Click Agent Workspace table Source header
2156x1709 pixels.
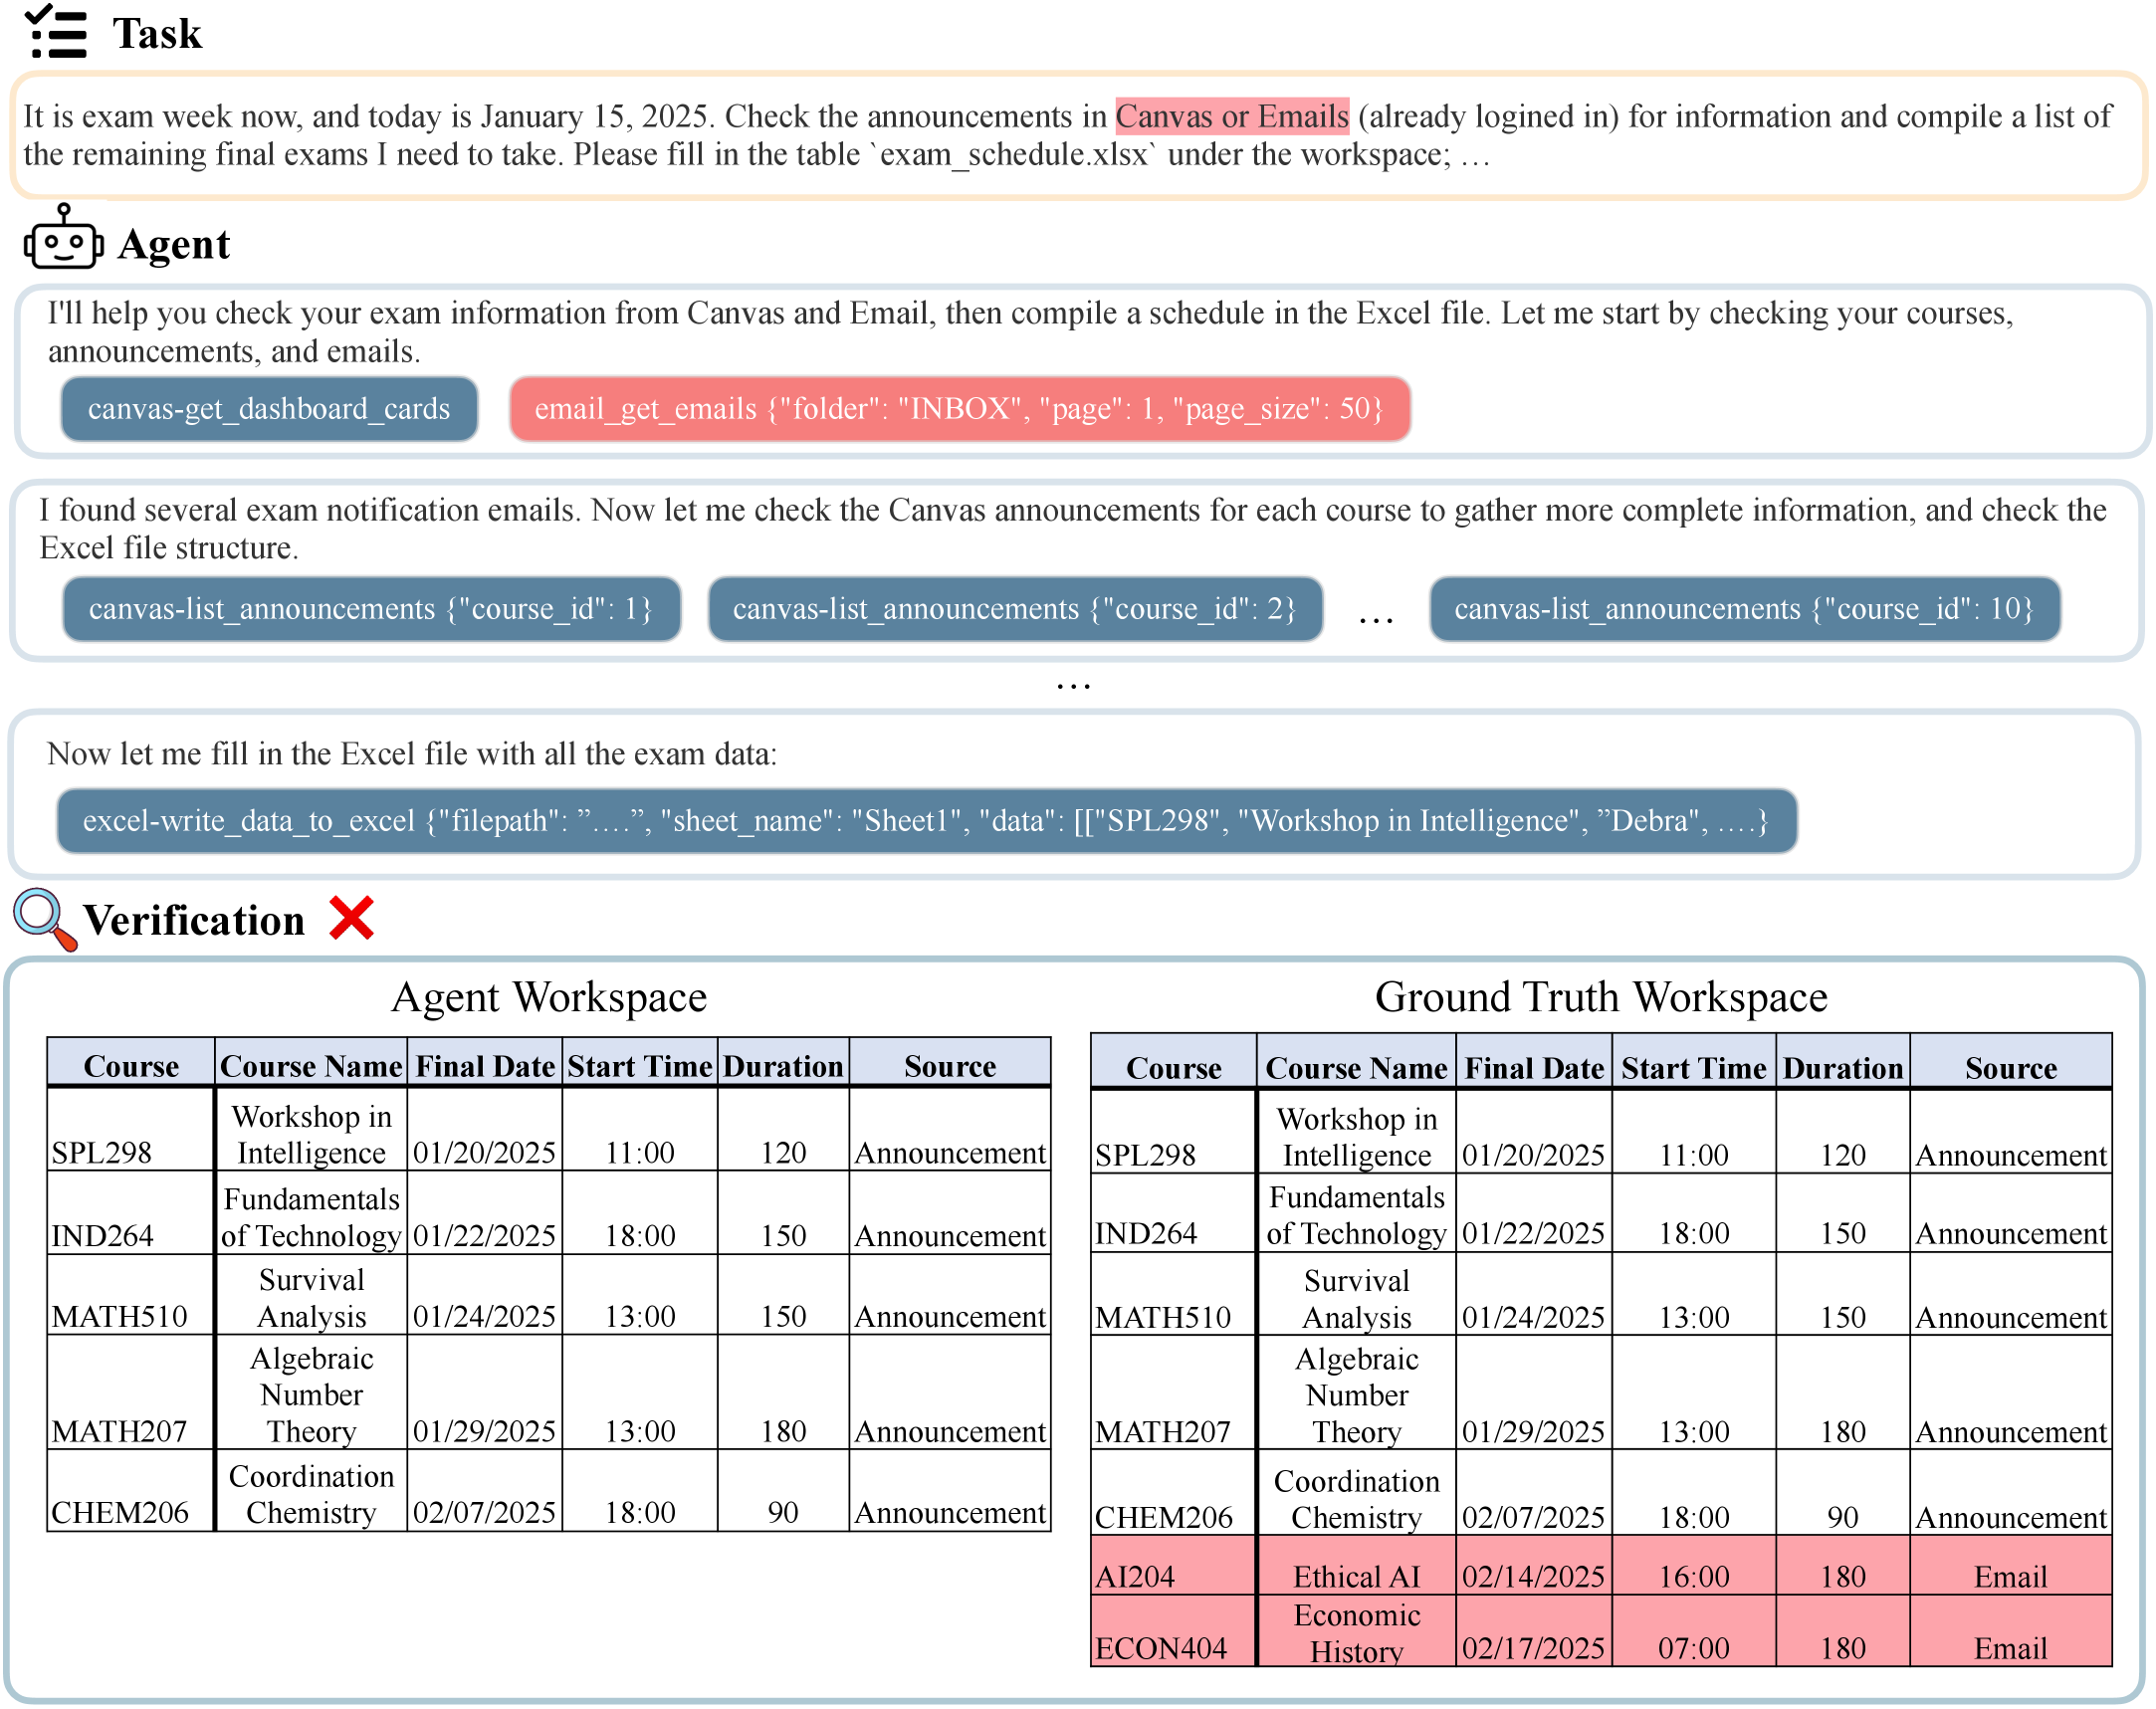point(949,1066)
